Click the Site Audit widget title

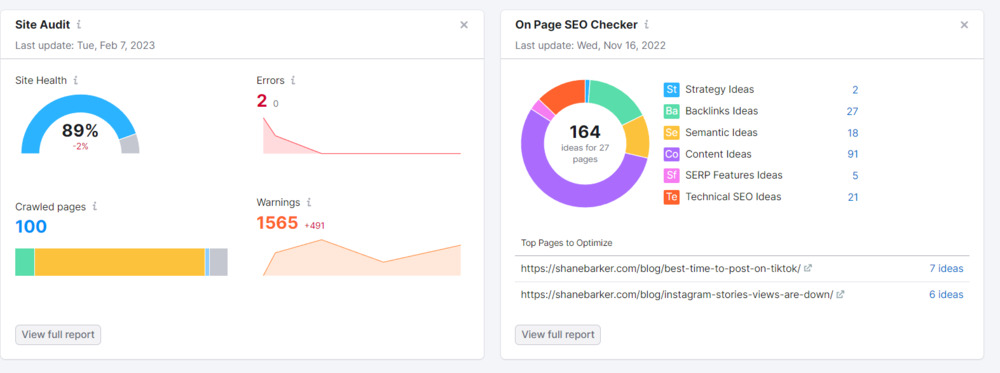43,25
